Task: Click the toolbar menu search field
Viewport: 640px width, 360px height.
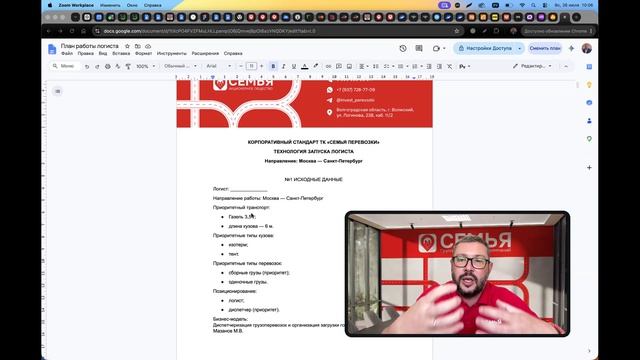Action: 65,66
